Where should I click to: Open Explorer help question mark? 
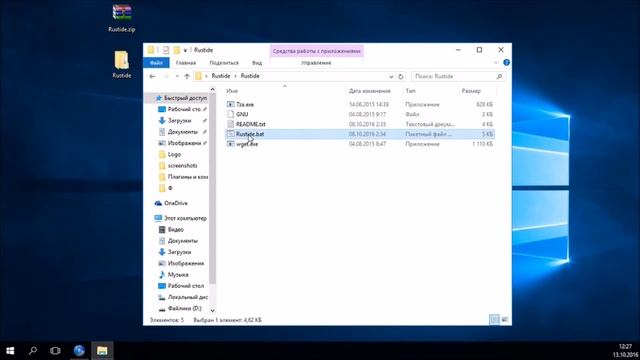tap(507, 62)
